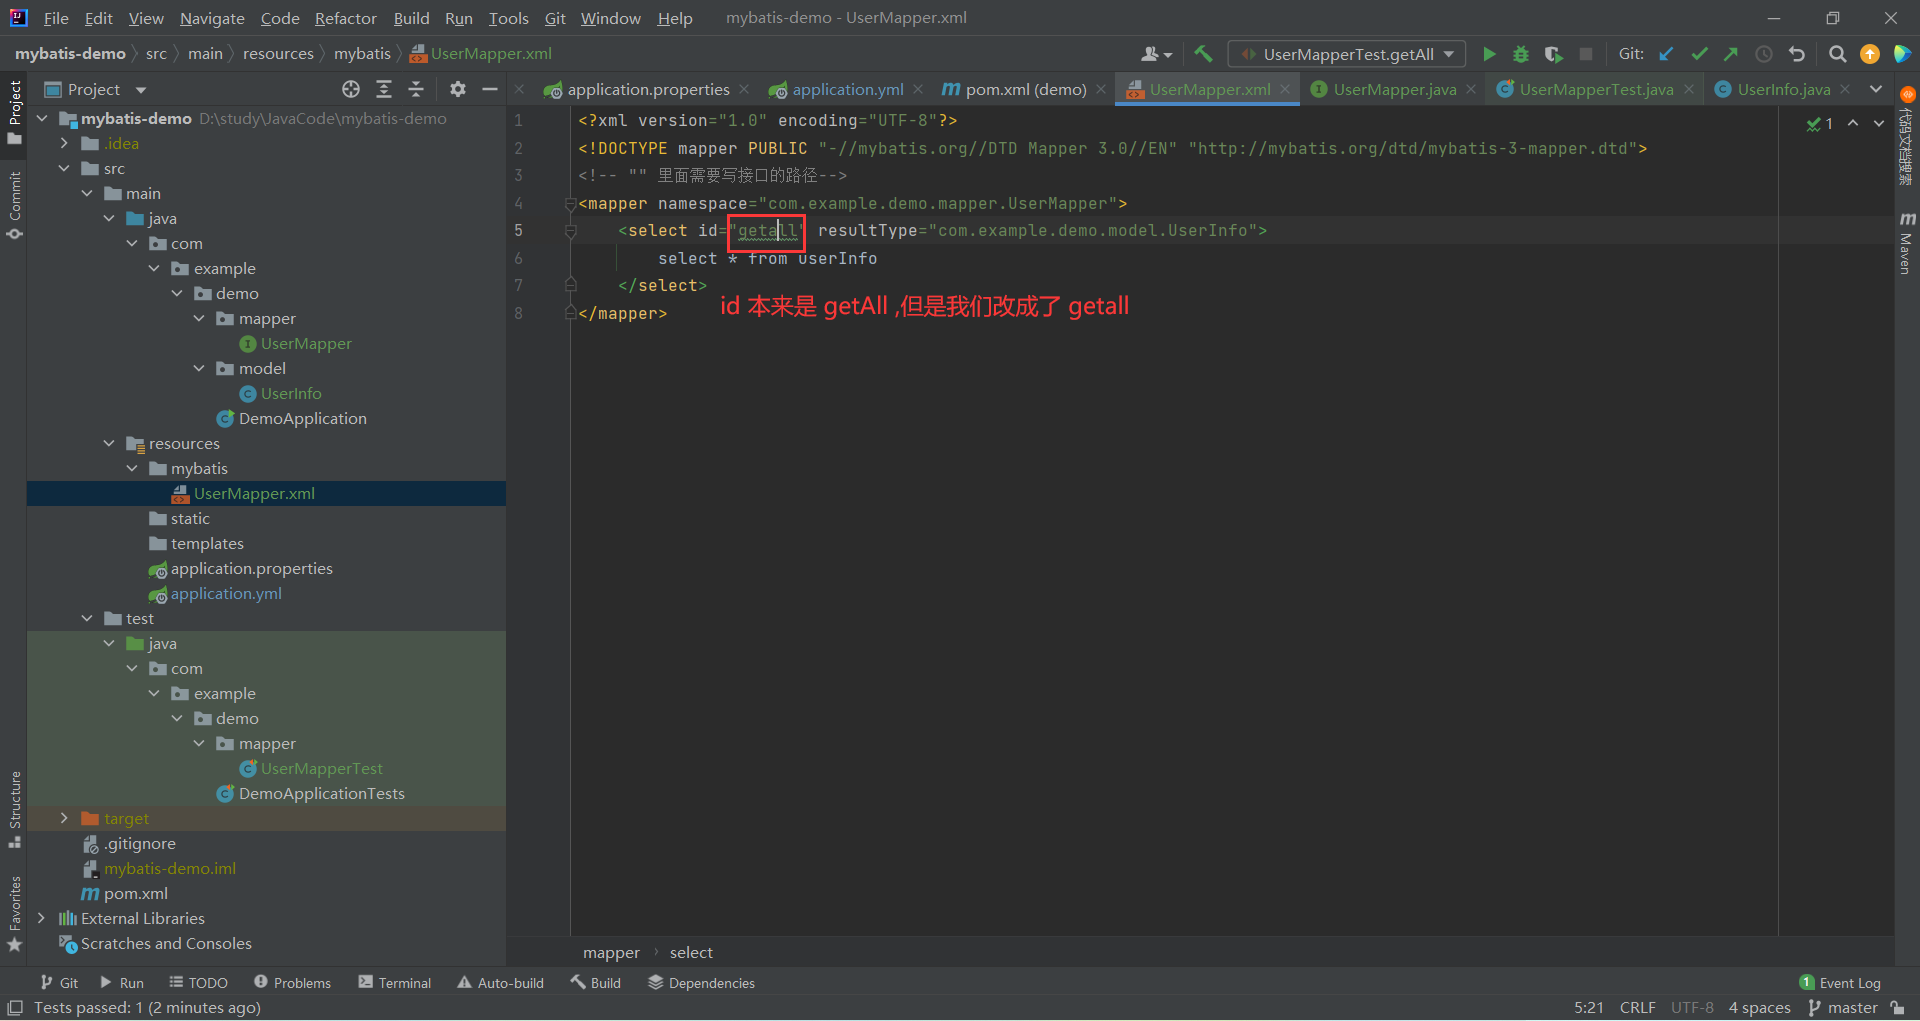Open the Navigate menu
Image resolution: width=1920 pixels, height=1021 pixels.
point(212,18)
